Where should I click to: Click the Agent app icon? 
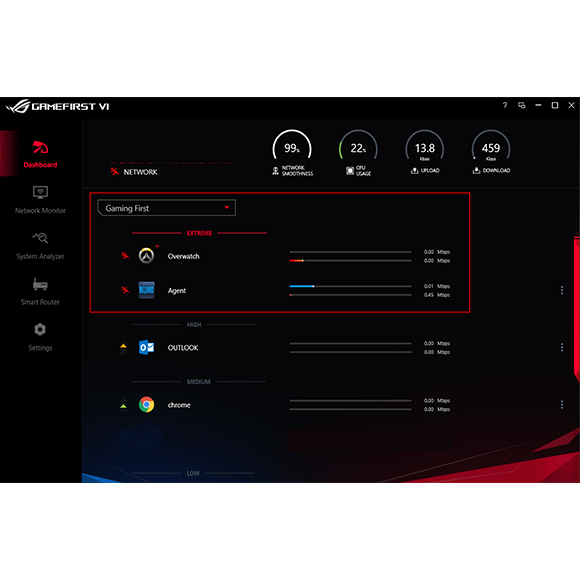[x=146, y=290]
